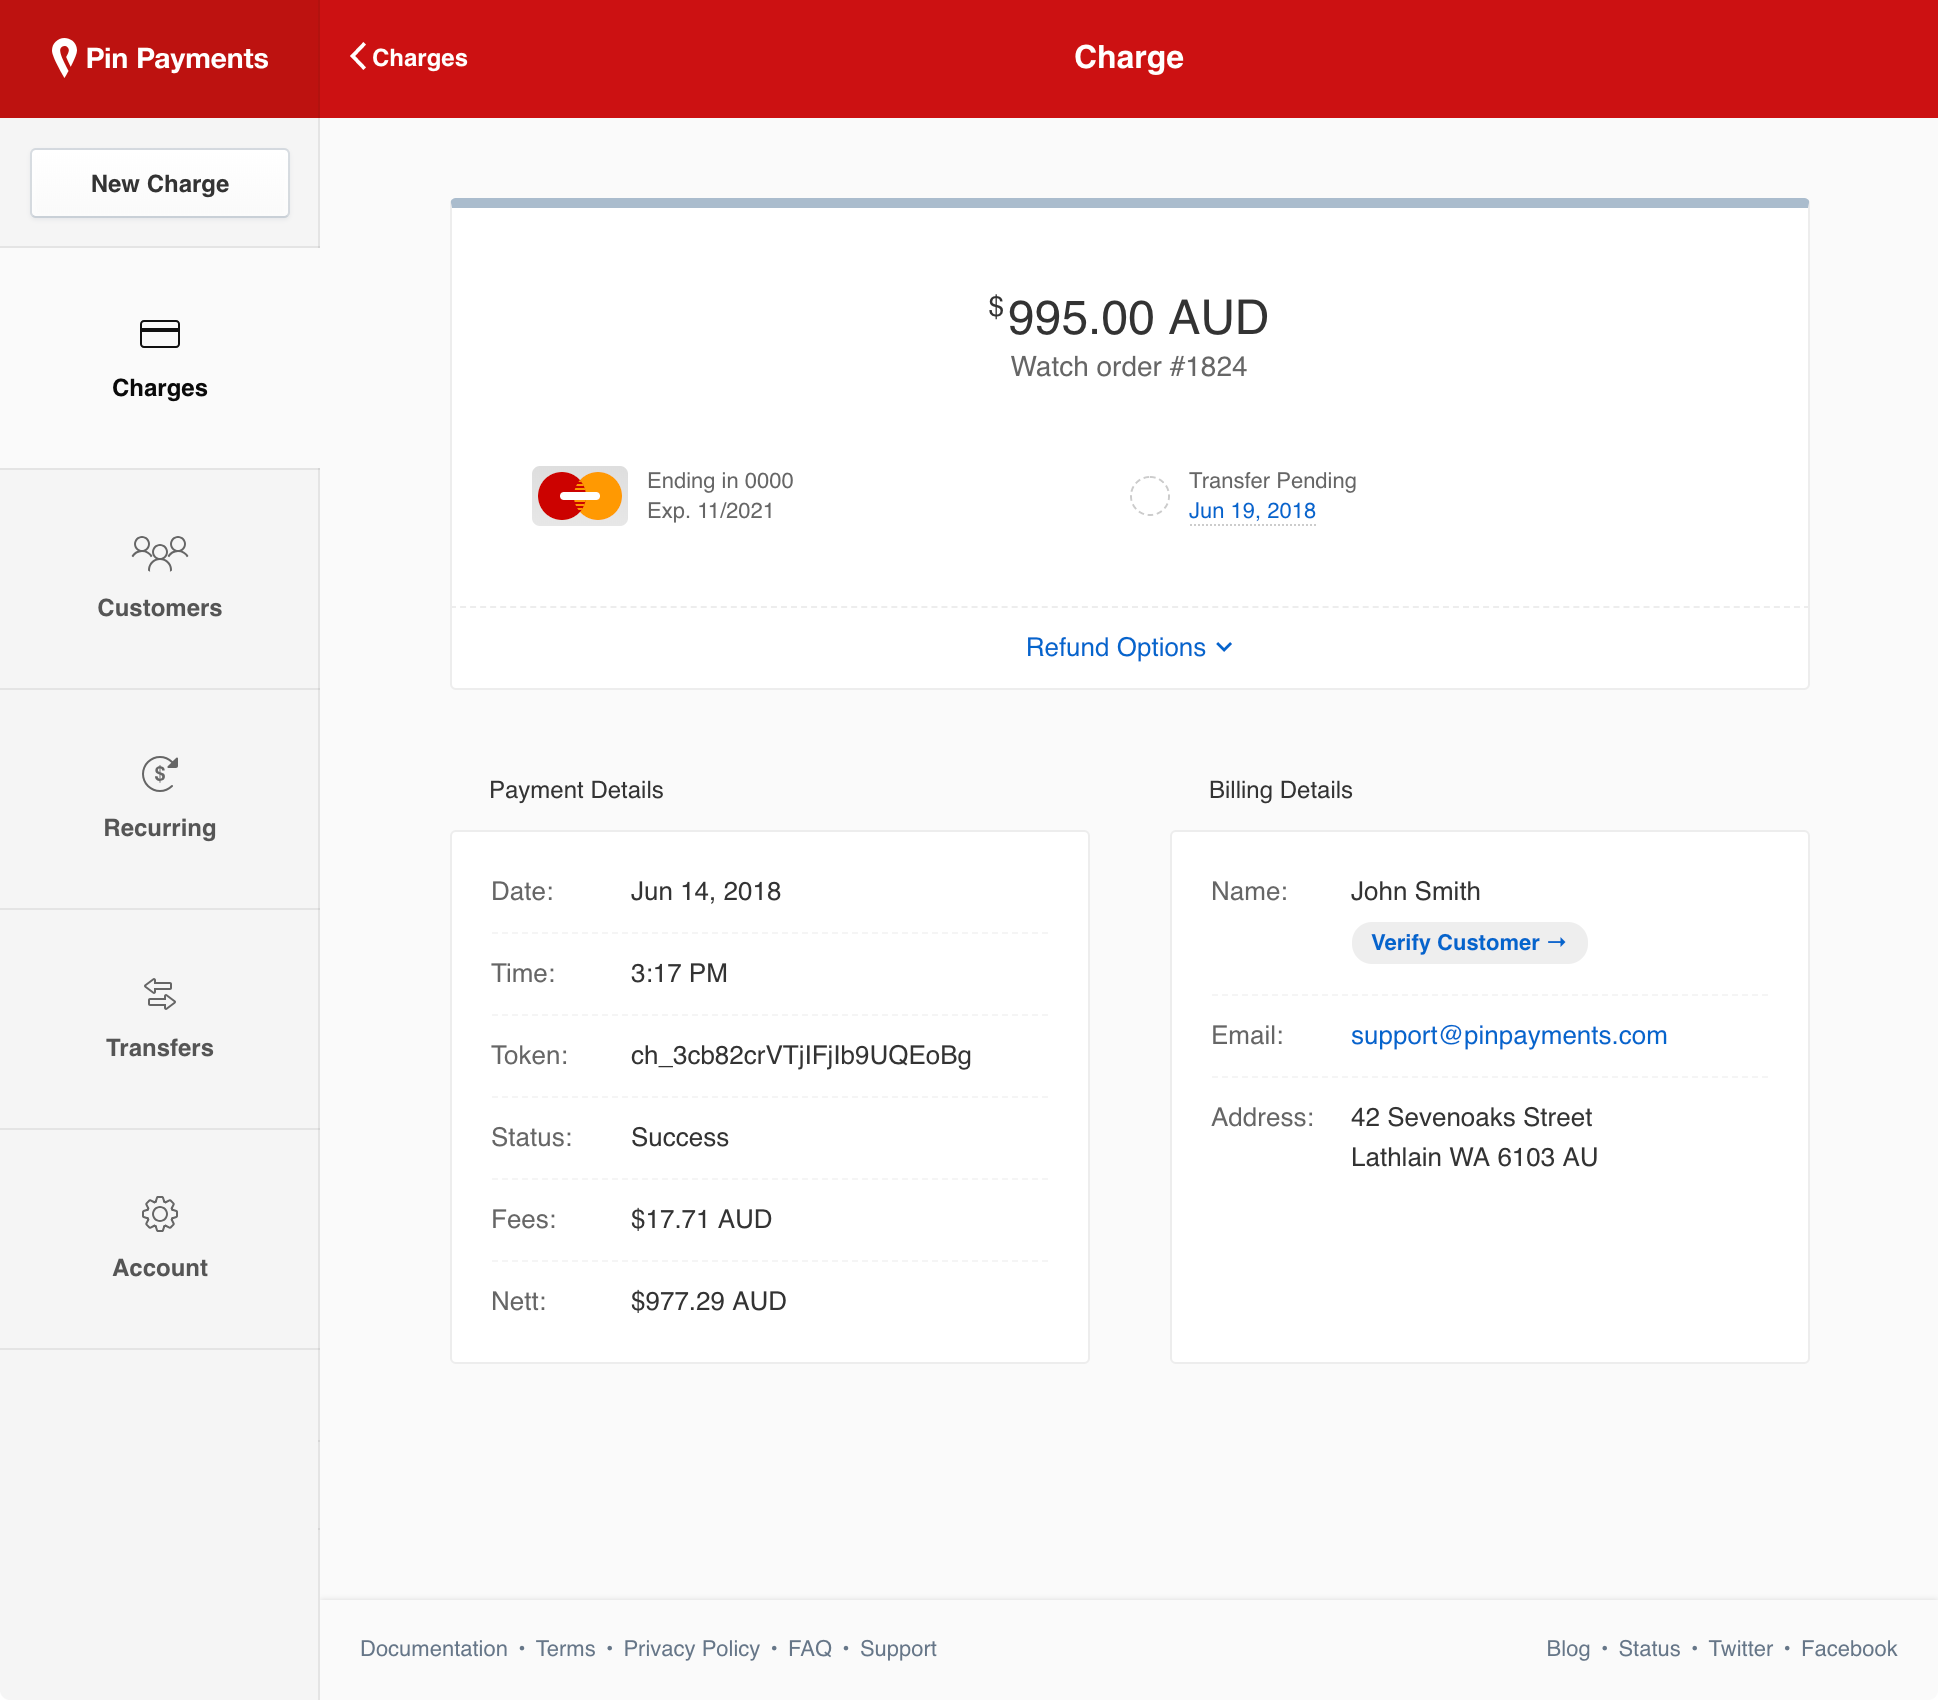Expand the Refund Options dropdown
Image resolution: width=1938 pixels, height=1700 pixels.
pyautogui.click(x=1129, y=647)
